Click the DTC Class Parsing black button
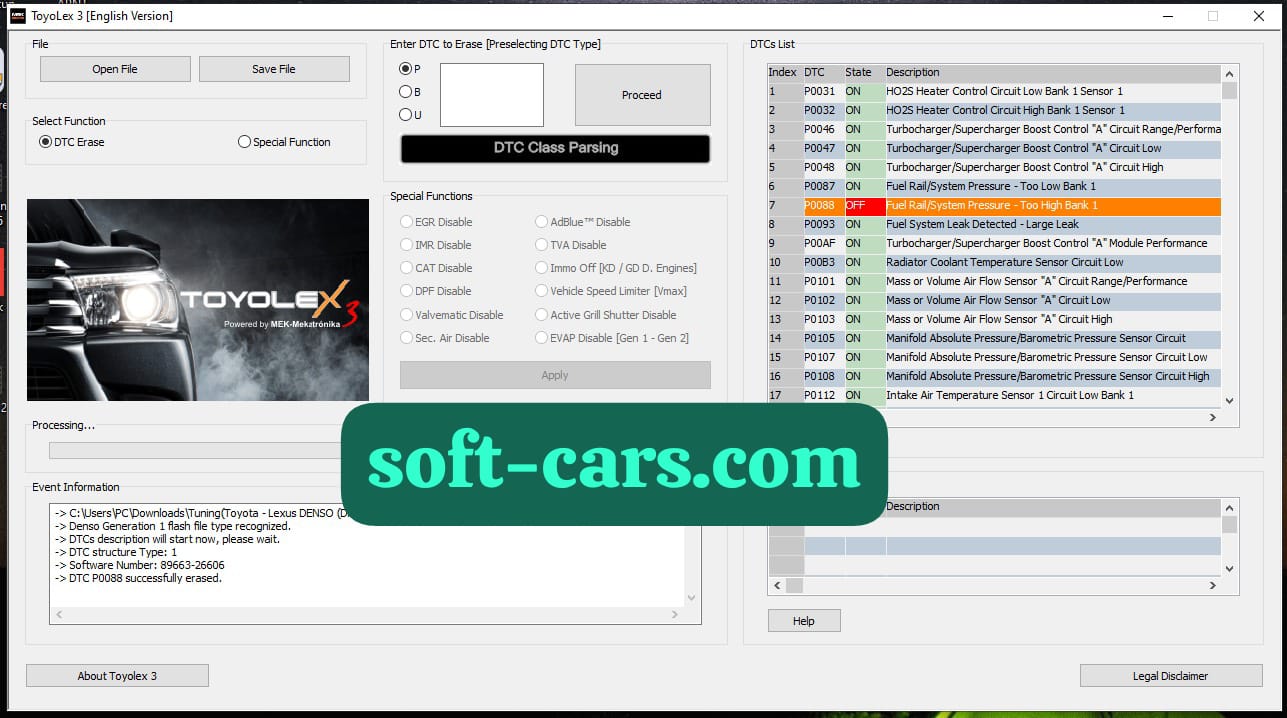Viewport: 1287px width, 718px height. coord(556,148)
